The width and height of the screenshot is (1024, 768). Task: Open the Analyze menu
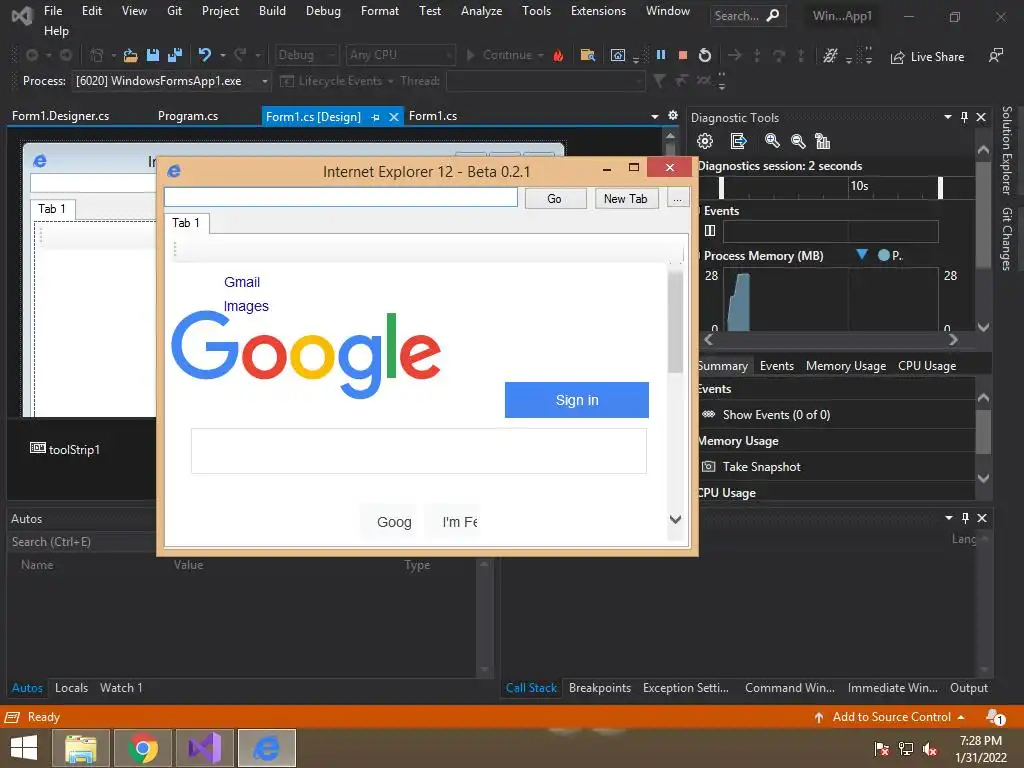[481, 10]
